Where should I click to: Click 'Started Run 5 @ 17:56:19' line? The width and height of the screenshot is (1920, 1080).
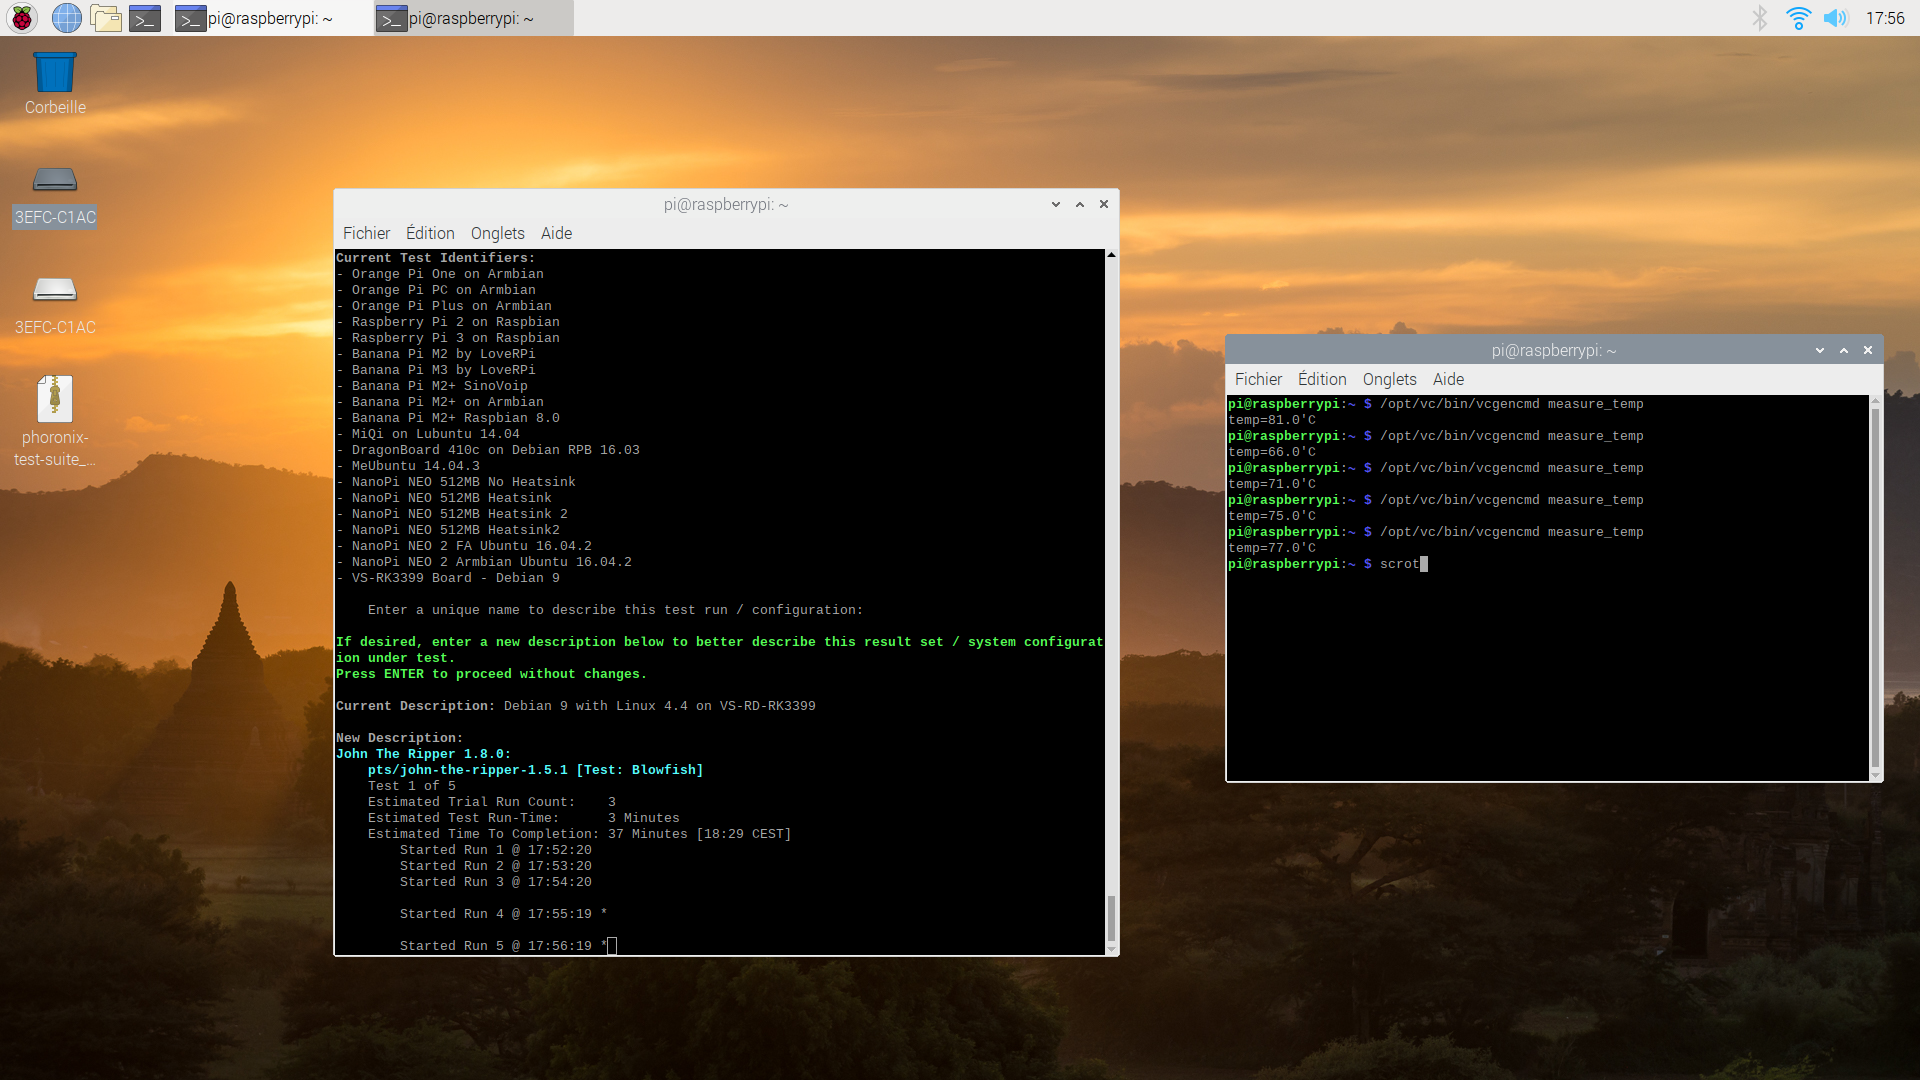click(x=496, y=946)
